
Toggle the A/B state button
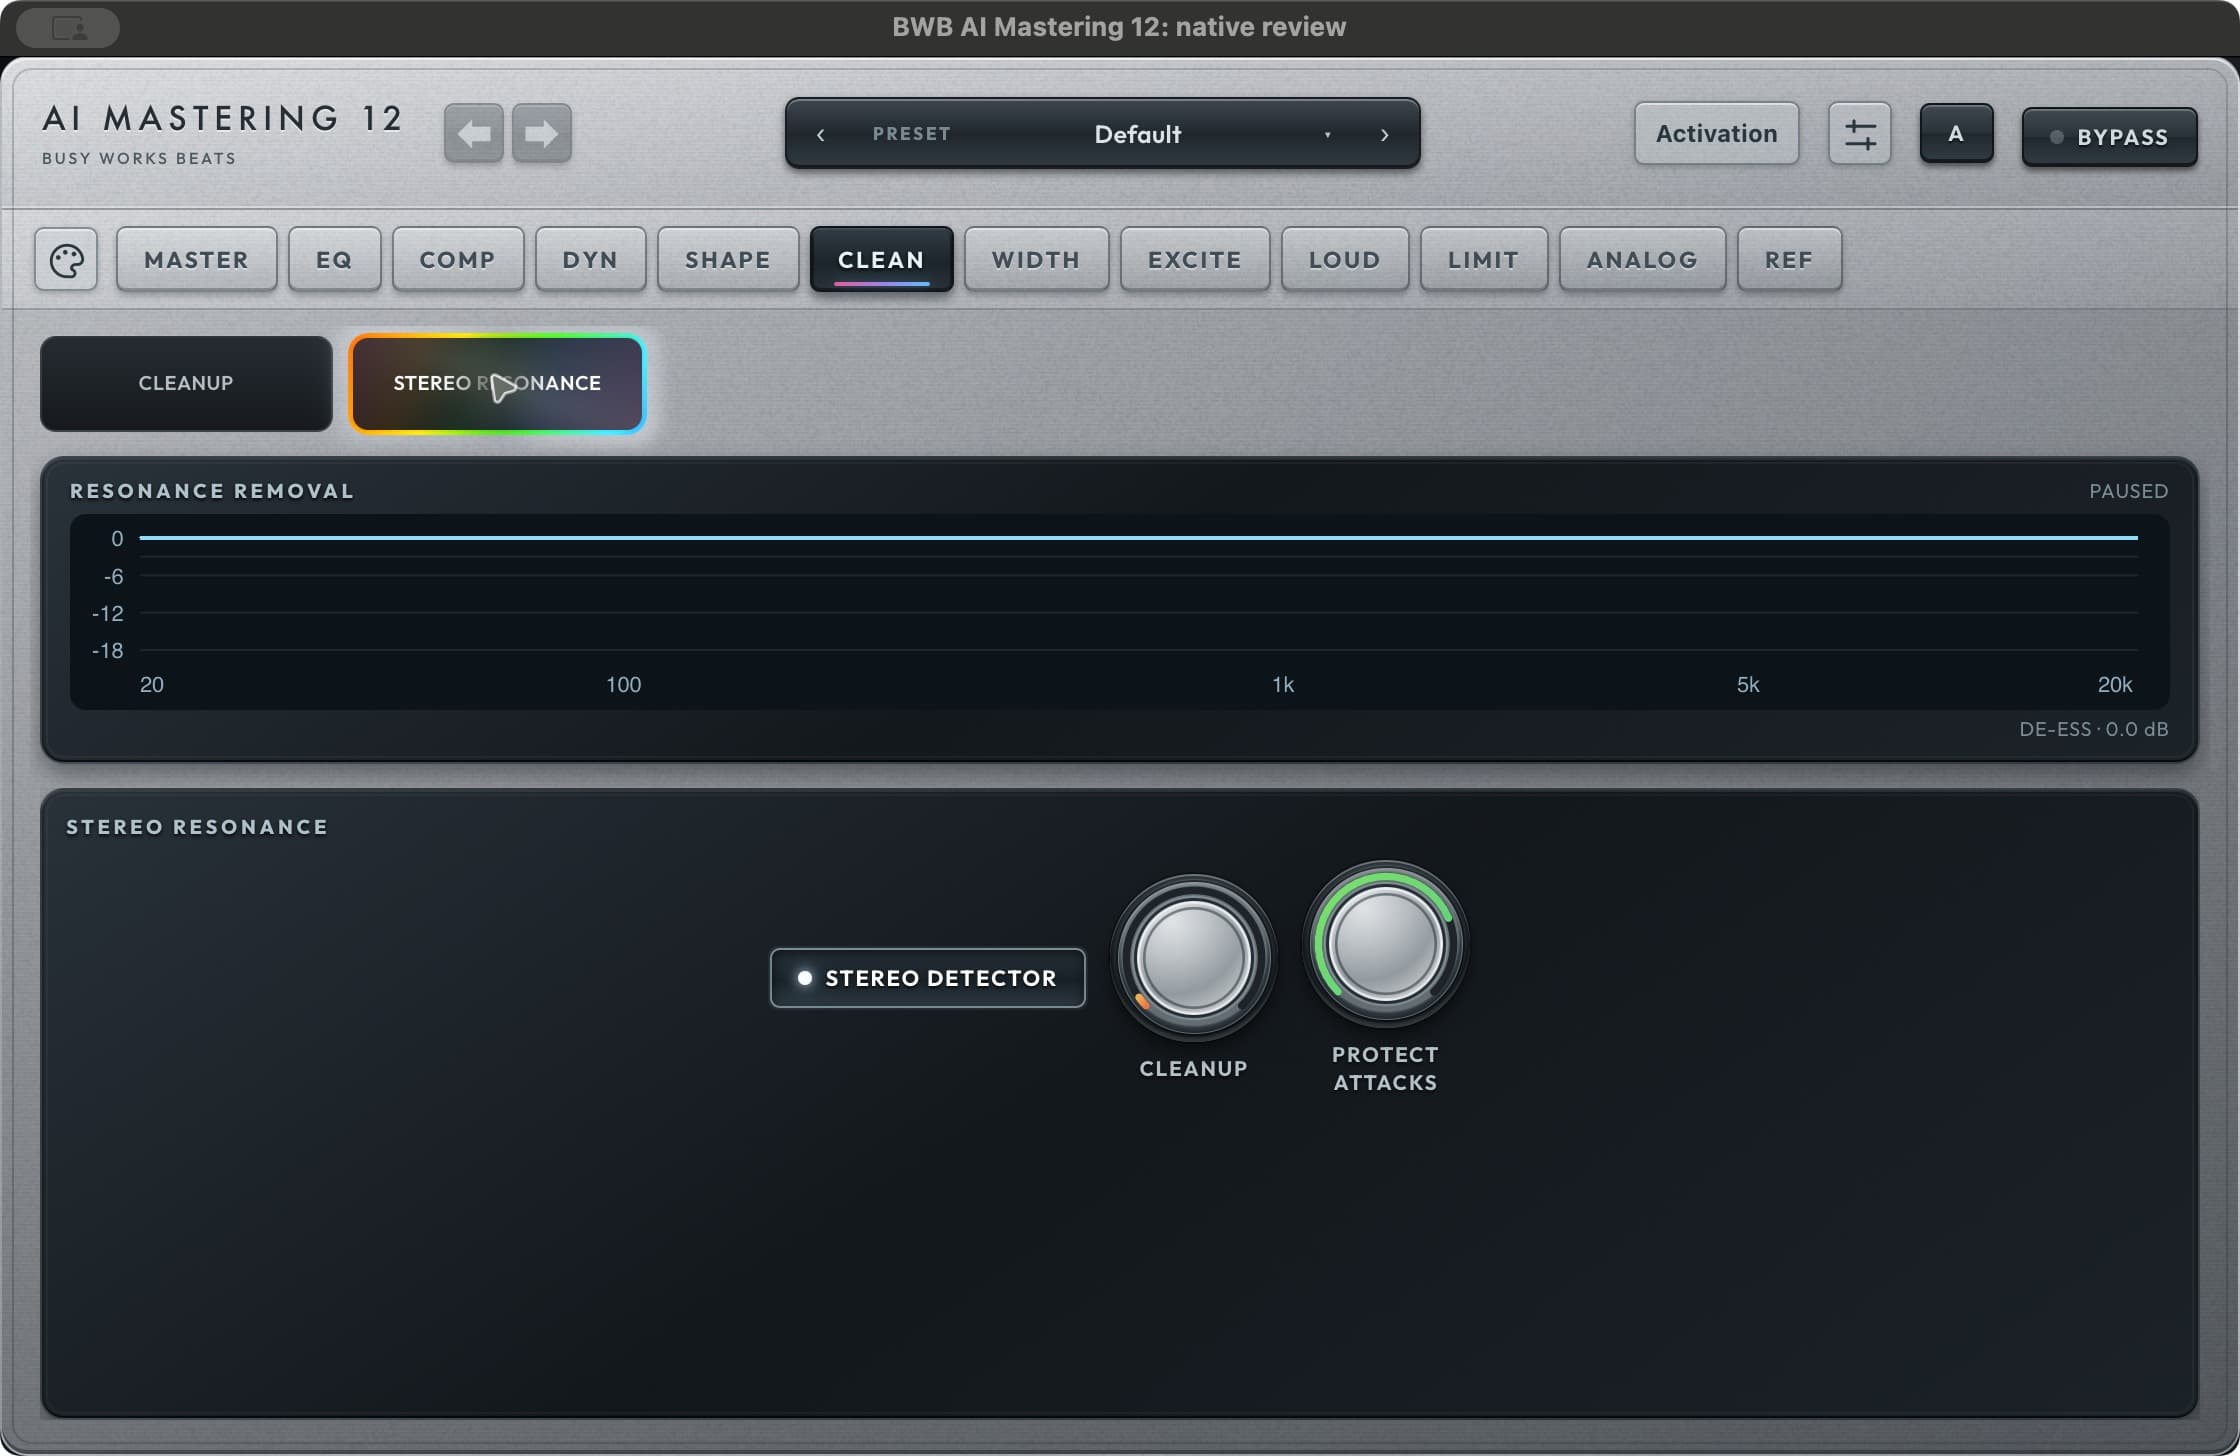tap(1956, 133)
